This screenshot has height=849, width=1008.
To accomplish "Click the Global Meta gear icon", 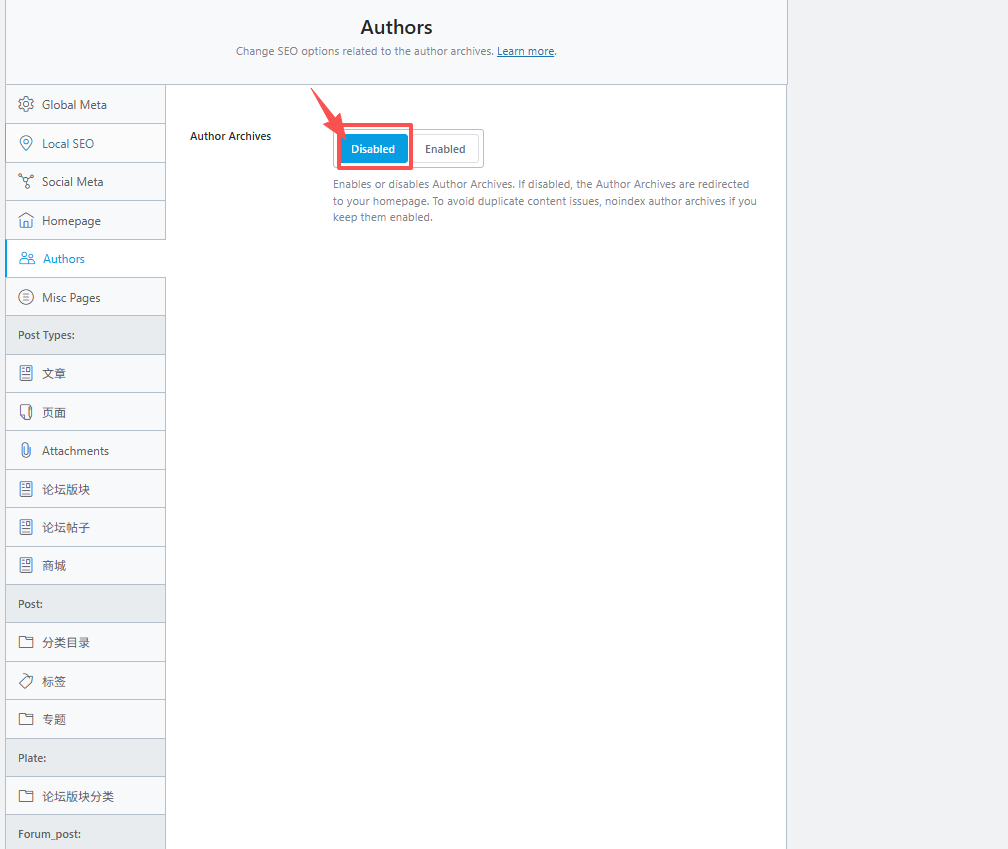I will [x=26, y=104].
